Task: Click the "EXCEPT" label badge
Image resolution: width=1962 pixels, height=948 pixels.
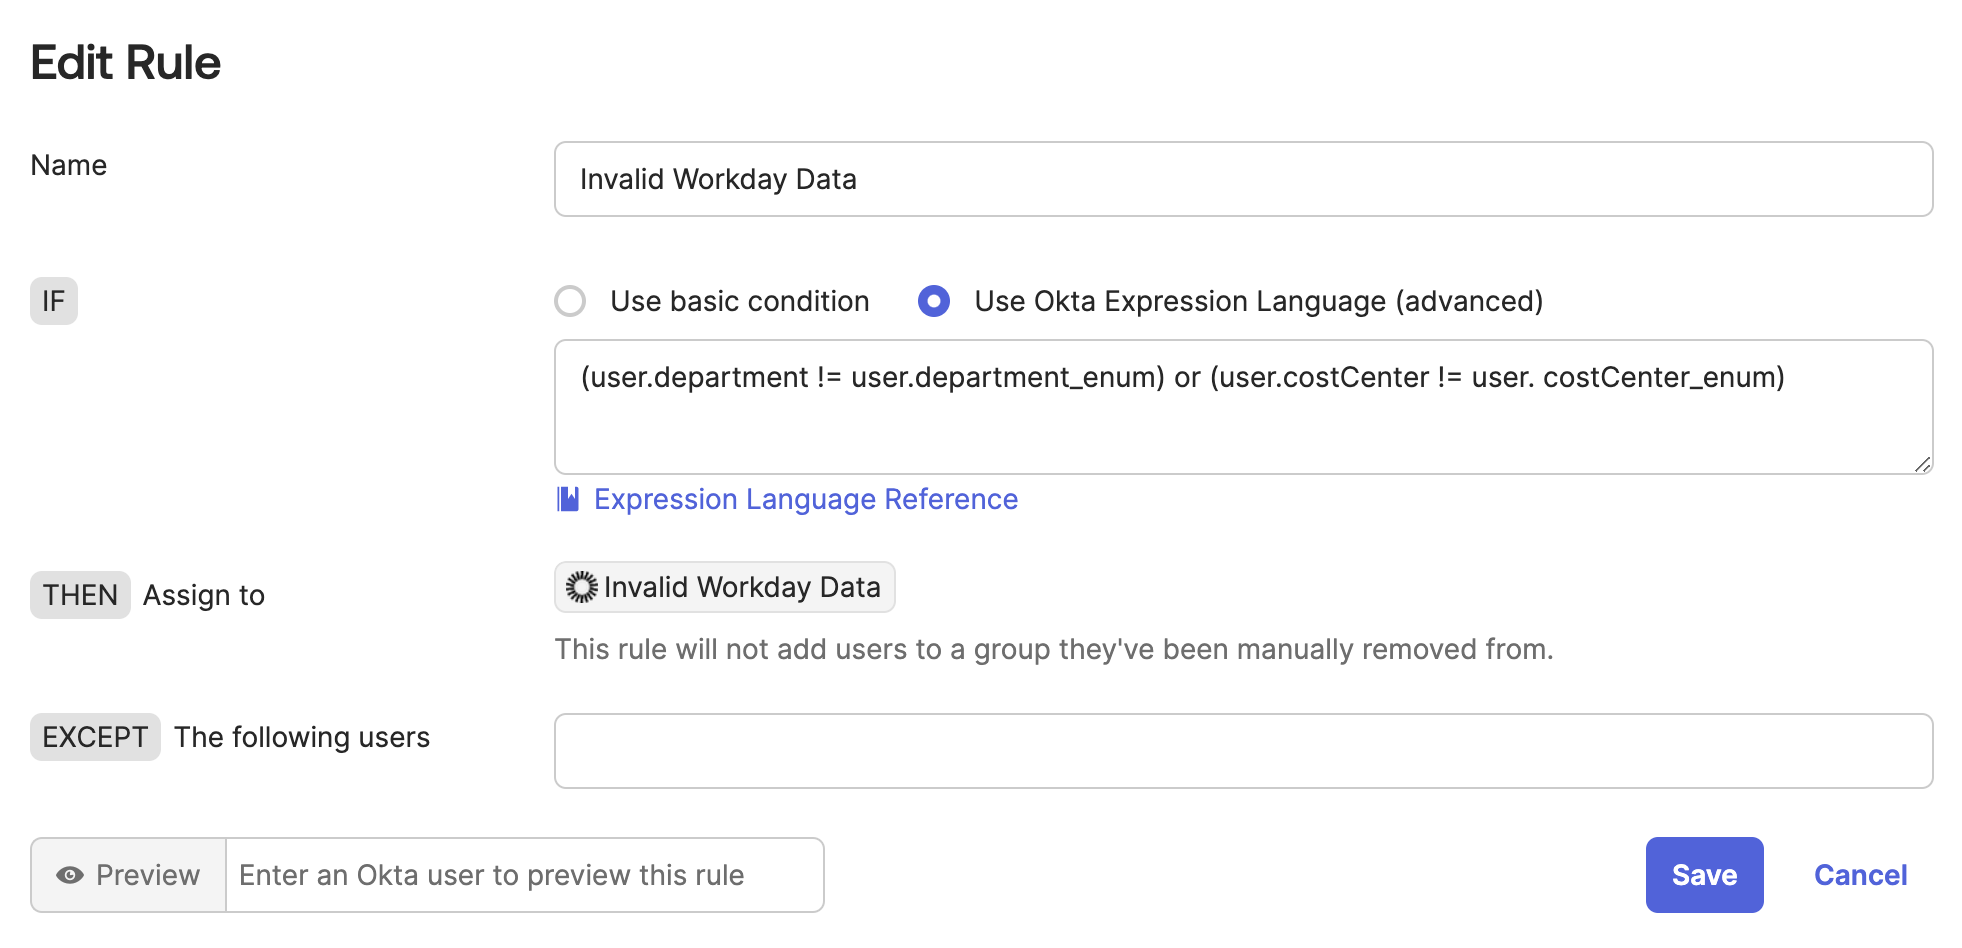Action: pyautogui.click(x=95, y=737)
